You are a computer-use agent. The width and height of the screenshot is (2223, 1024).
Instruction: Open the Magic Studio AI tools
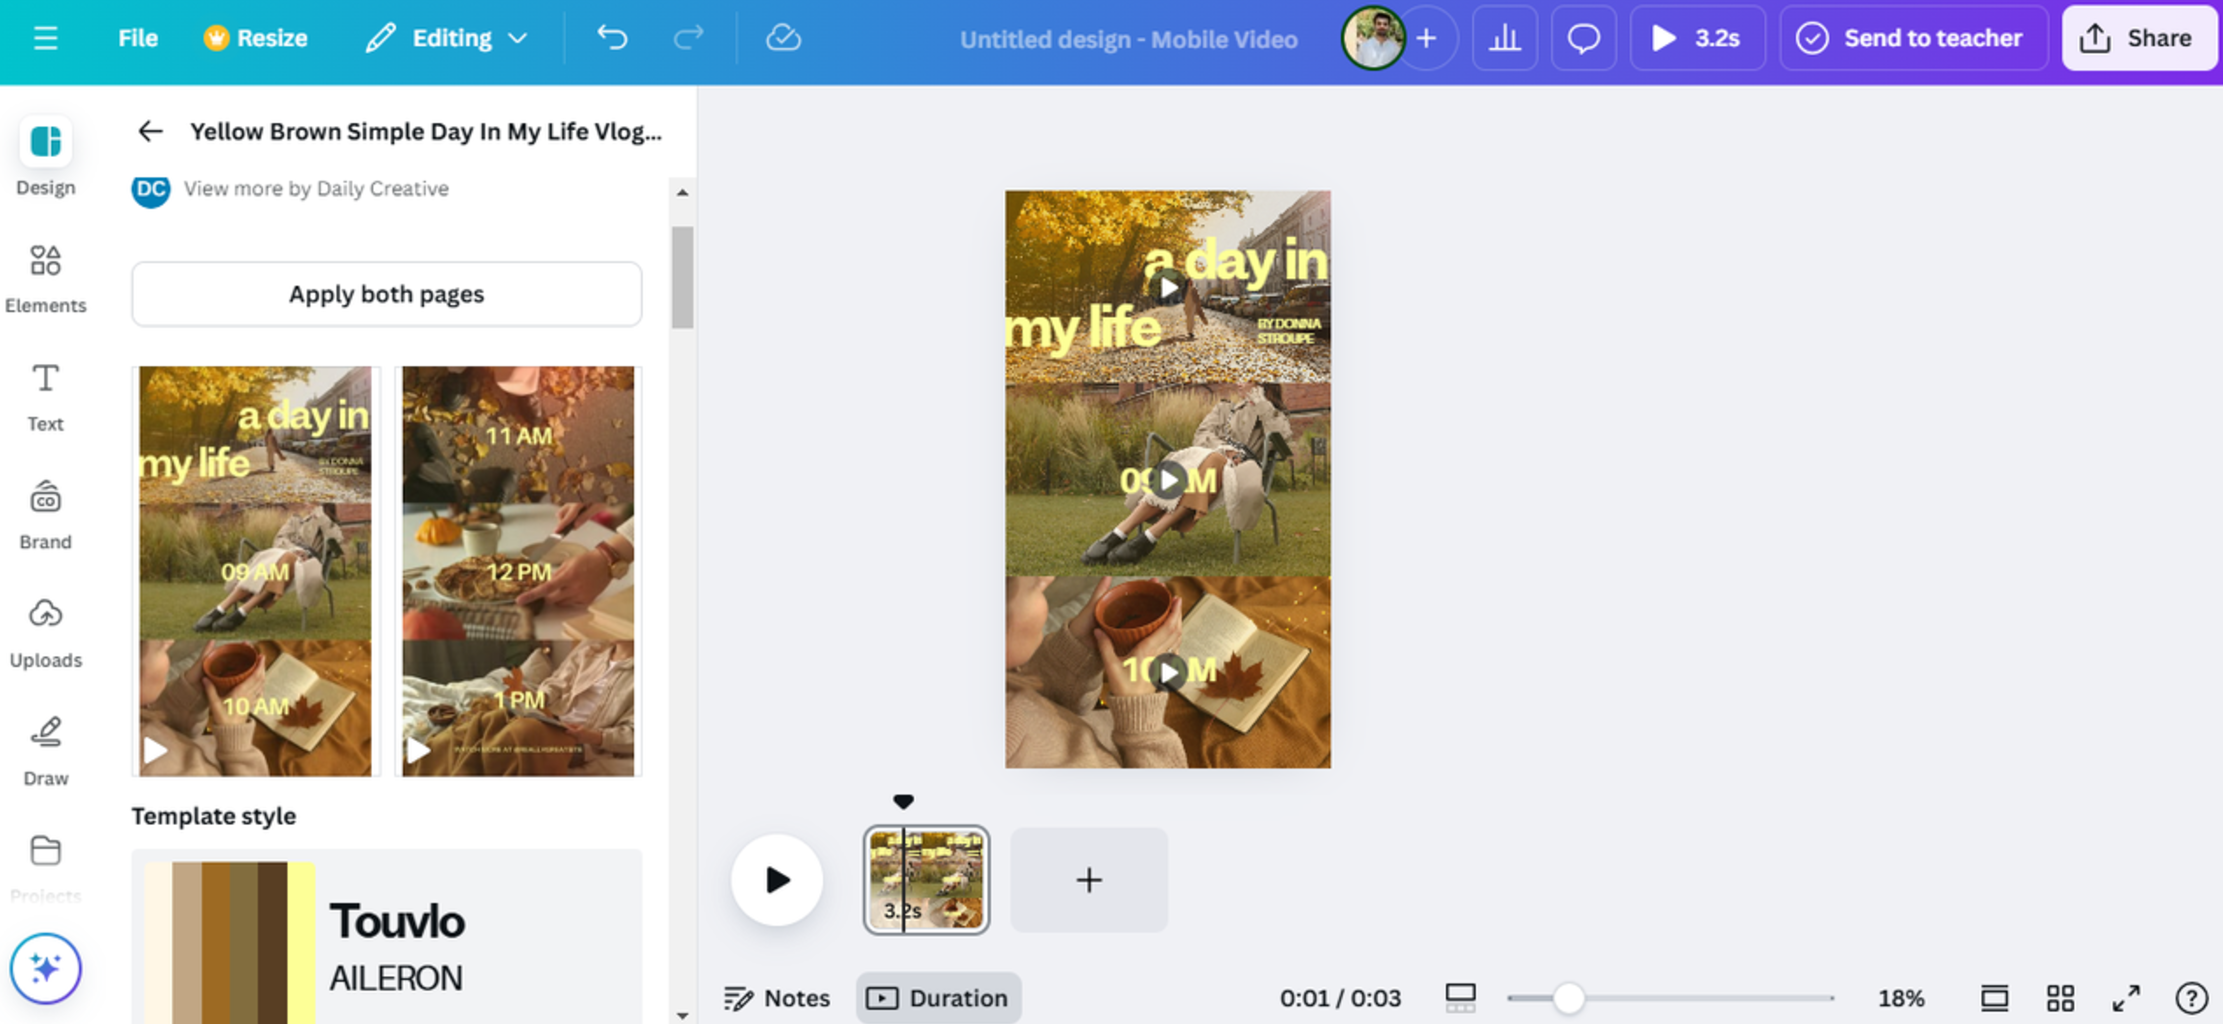pos(45,967)
